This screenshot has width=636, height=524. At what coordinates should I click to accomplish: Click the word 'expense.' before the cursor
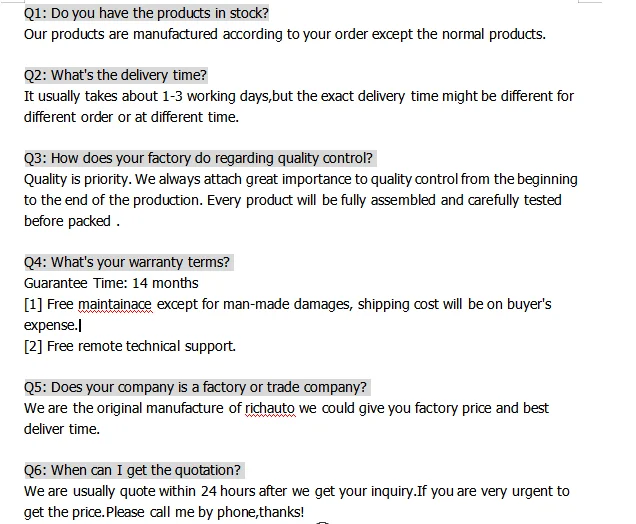point(50,325)
